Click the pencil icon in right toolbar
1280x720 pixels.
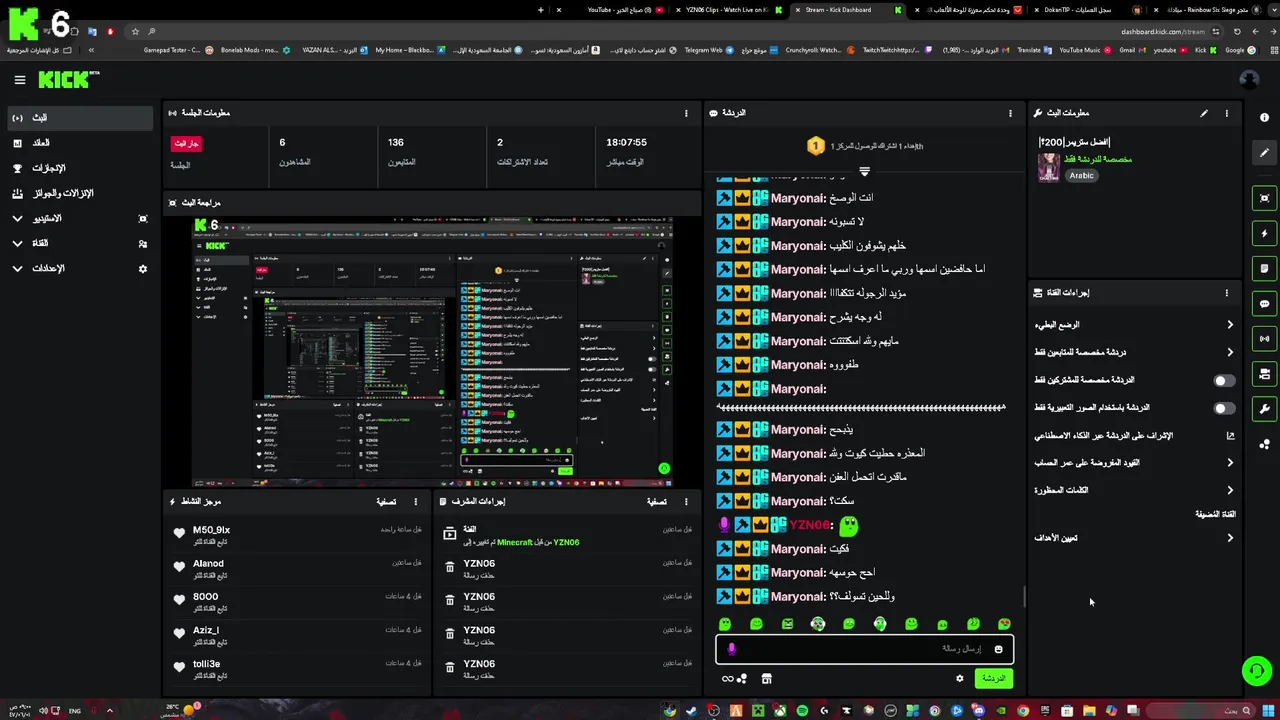point(1265,153)
